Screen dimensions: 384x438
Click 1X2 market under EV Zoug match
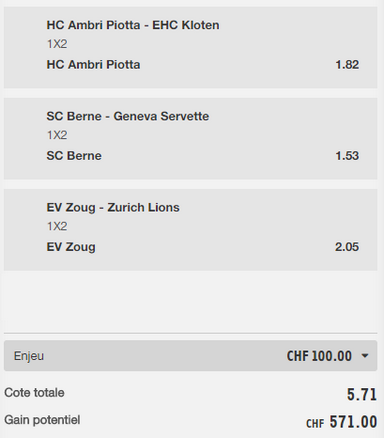pos(57,226)
